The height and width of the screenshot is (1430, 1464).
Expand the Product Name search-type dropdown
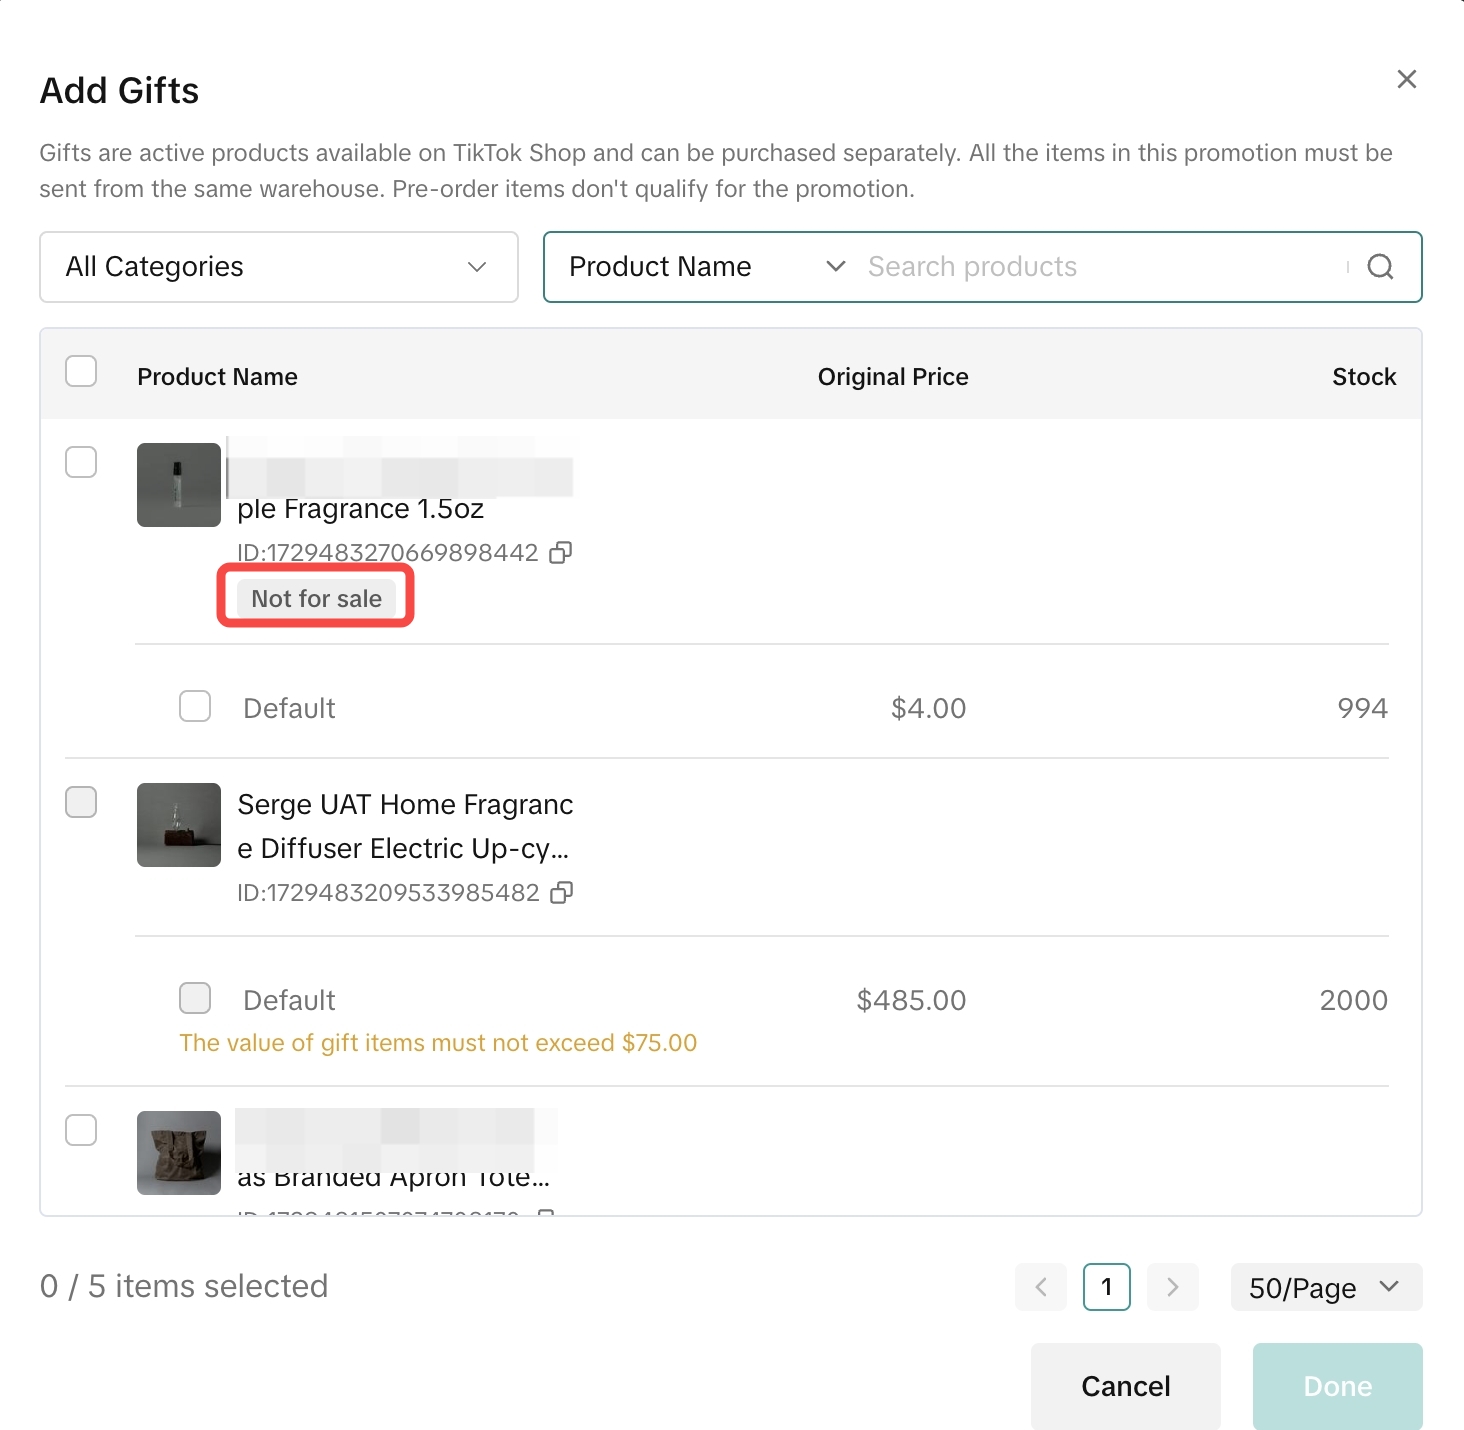706,267
